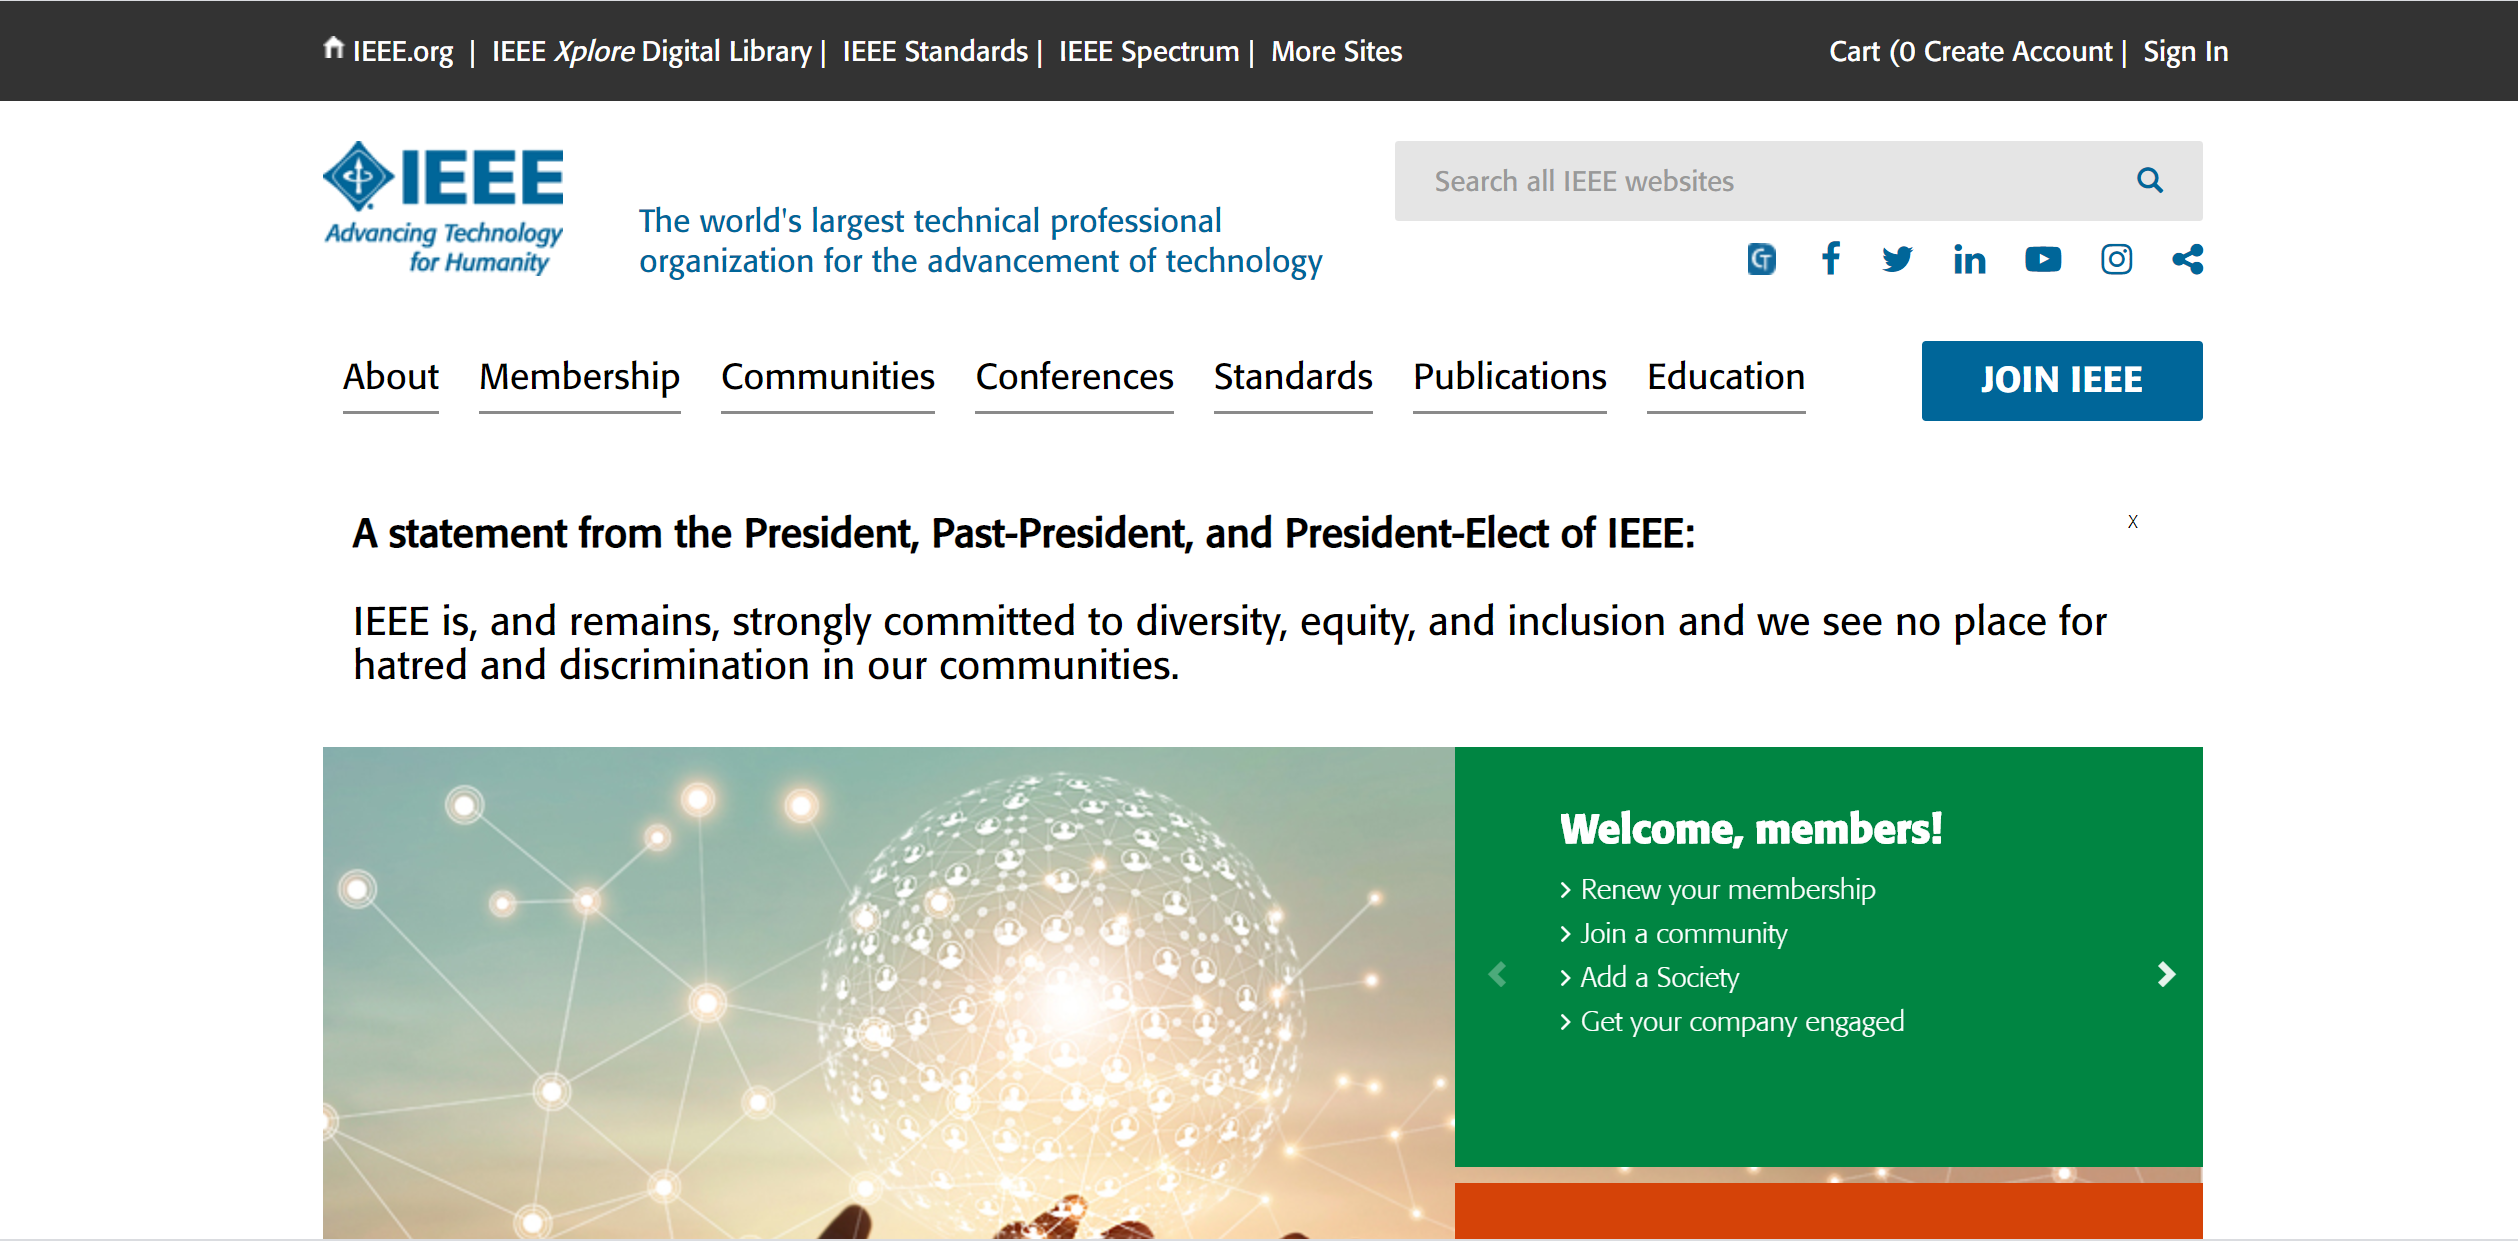Click the search magnifier icon
The width and height of the screenshot is (2518, 1243).
coord(2149,181)
